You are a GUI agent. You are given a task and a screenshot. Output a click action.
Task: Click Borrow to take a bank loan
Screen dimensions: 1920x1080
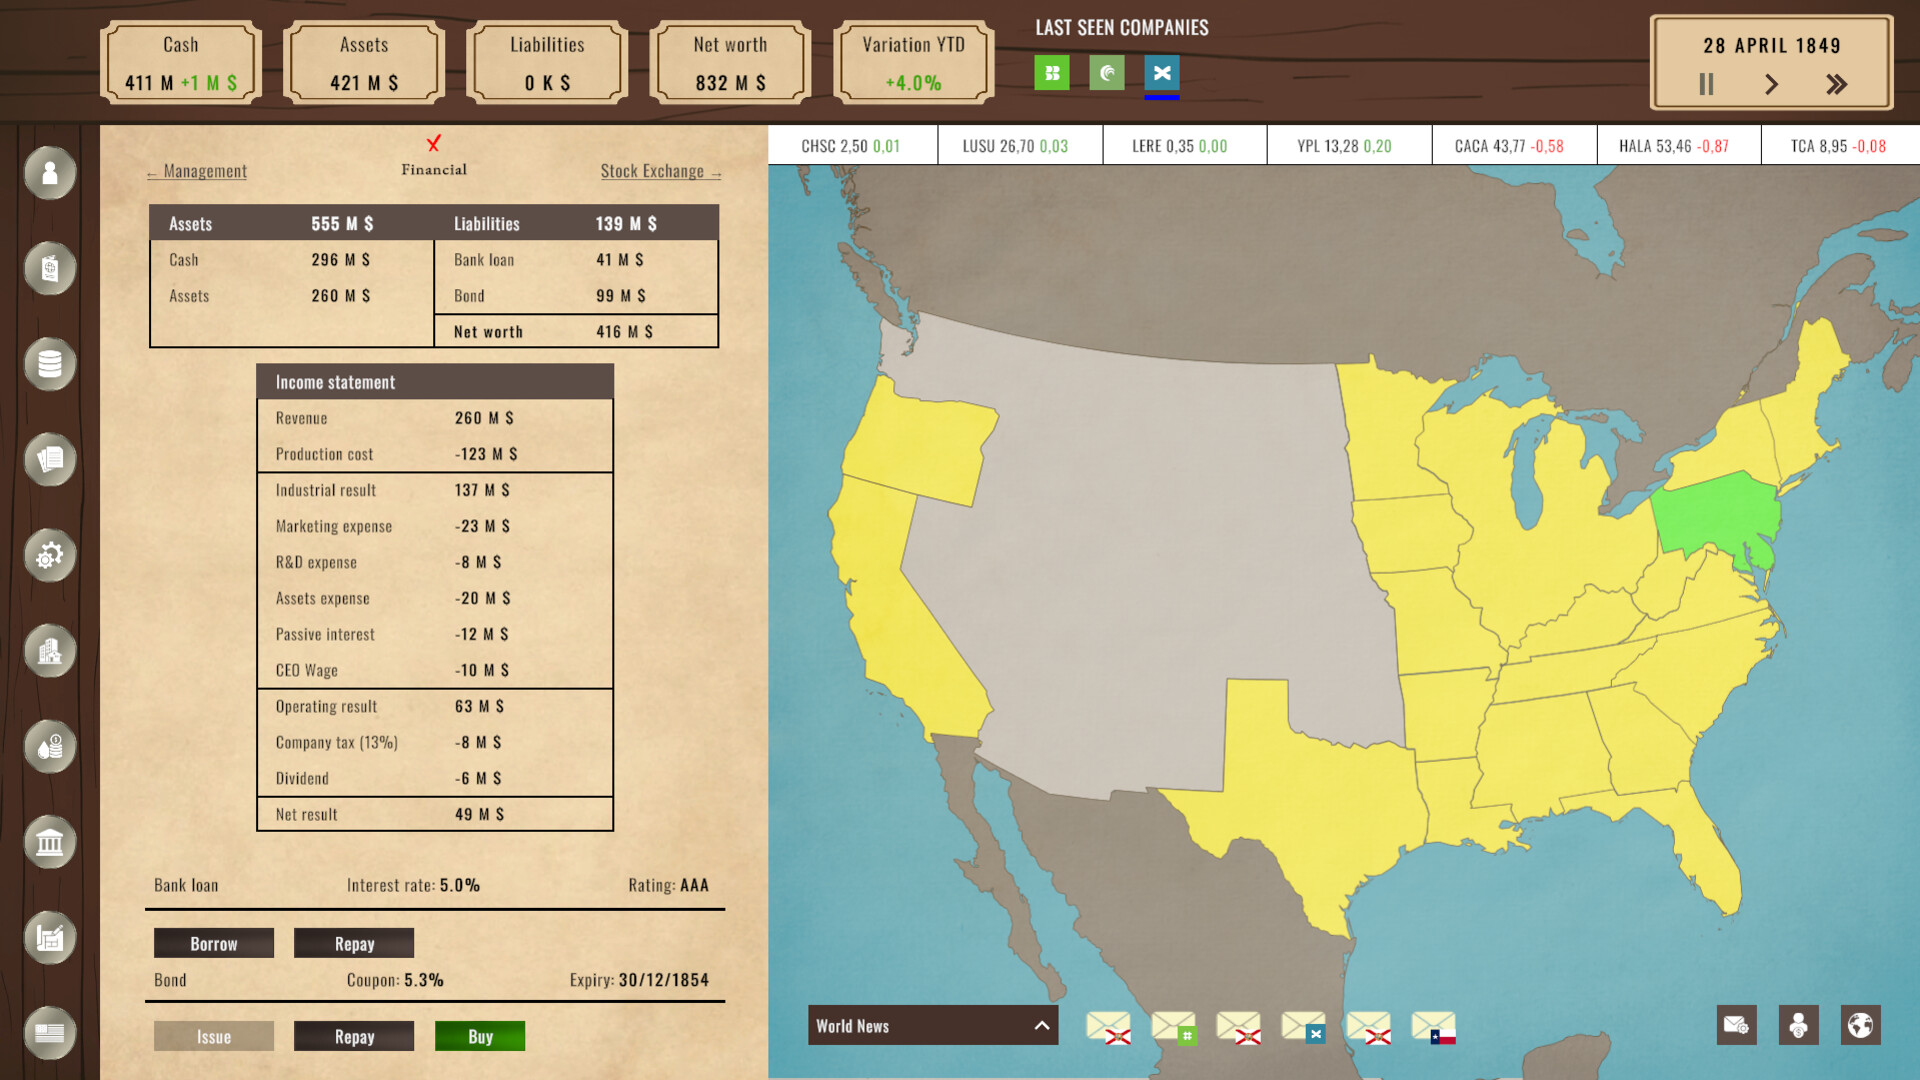[213, 942]
